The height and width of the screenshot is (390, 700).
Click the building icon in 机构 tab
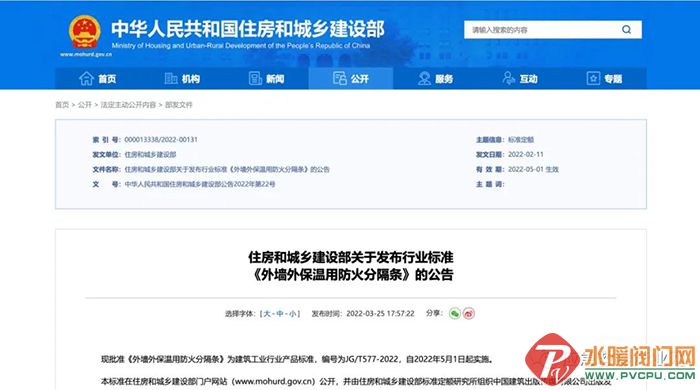coord(171,79)
